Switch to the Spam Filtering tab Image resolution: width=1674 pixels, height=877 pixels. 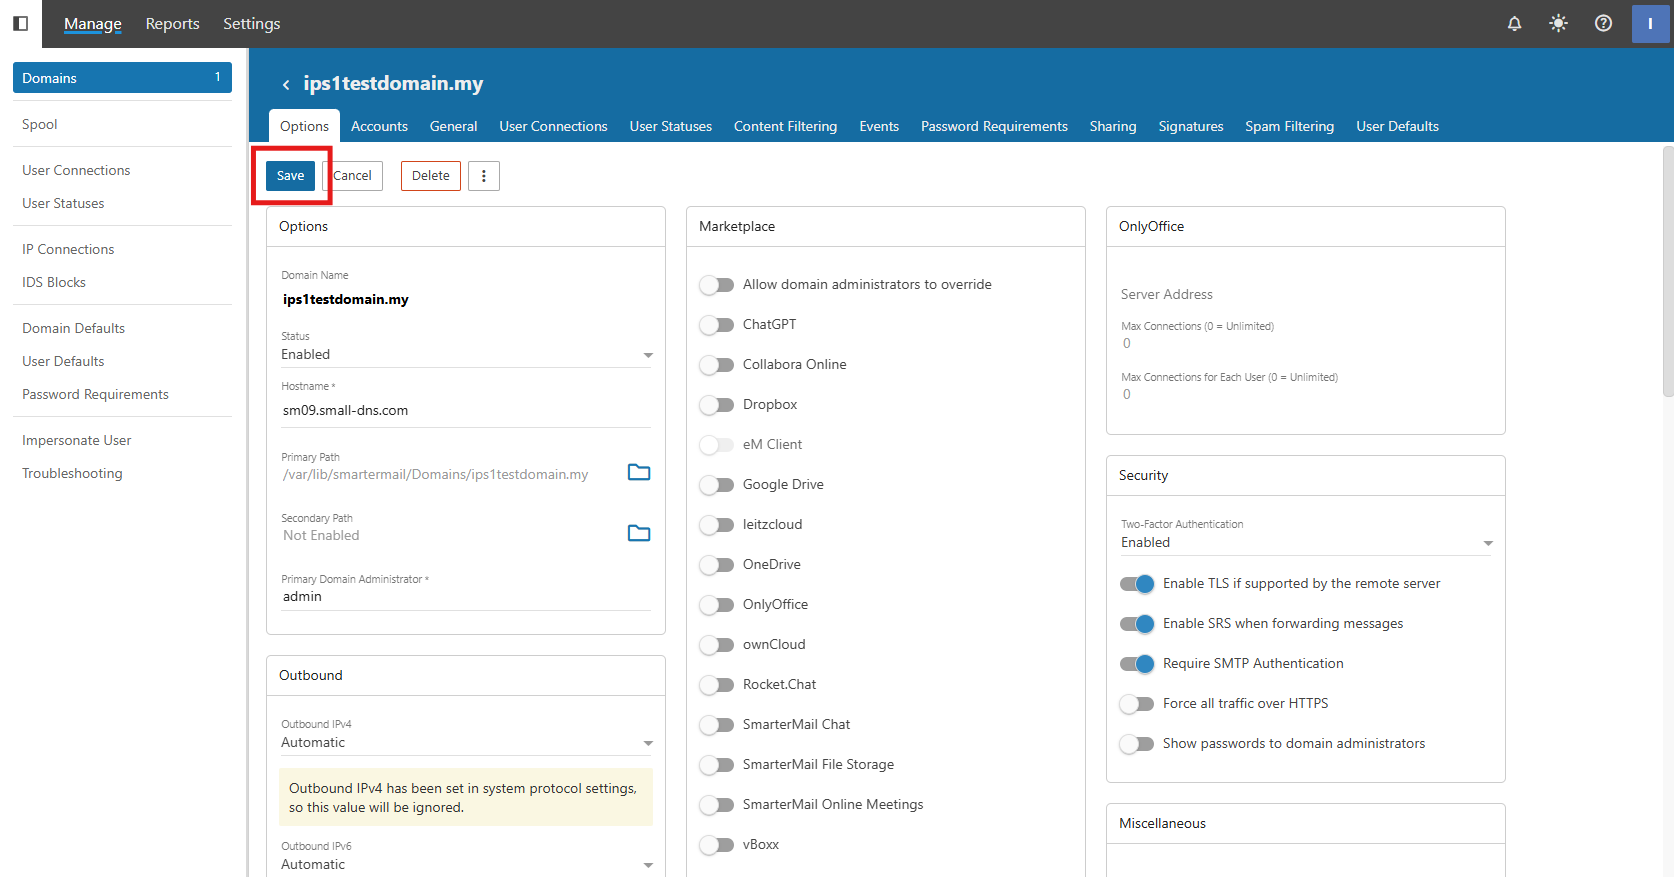coord(1289,126)
